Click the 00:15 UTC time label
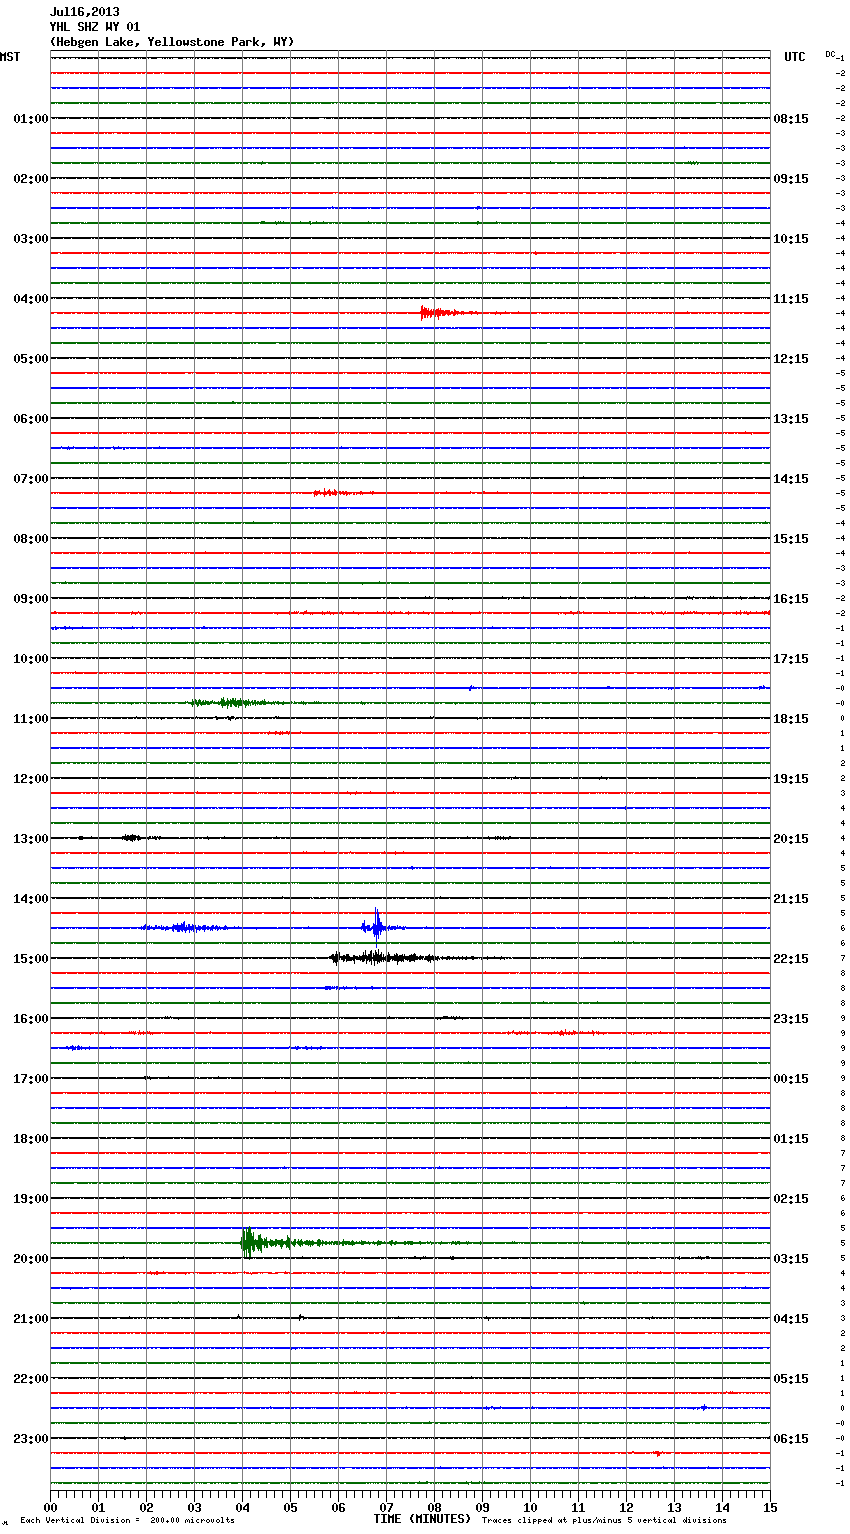Viewport: 850px width, 1534px height. [791, 1079]
